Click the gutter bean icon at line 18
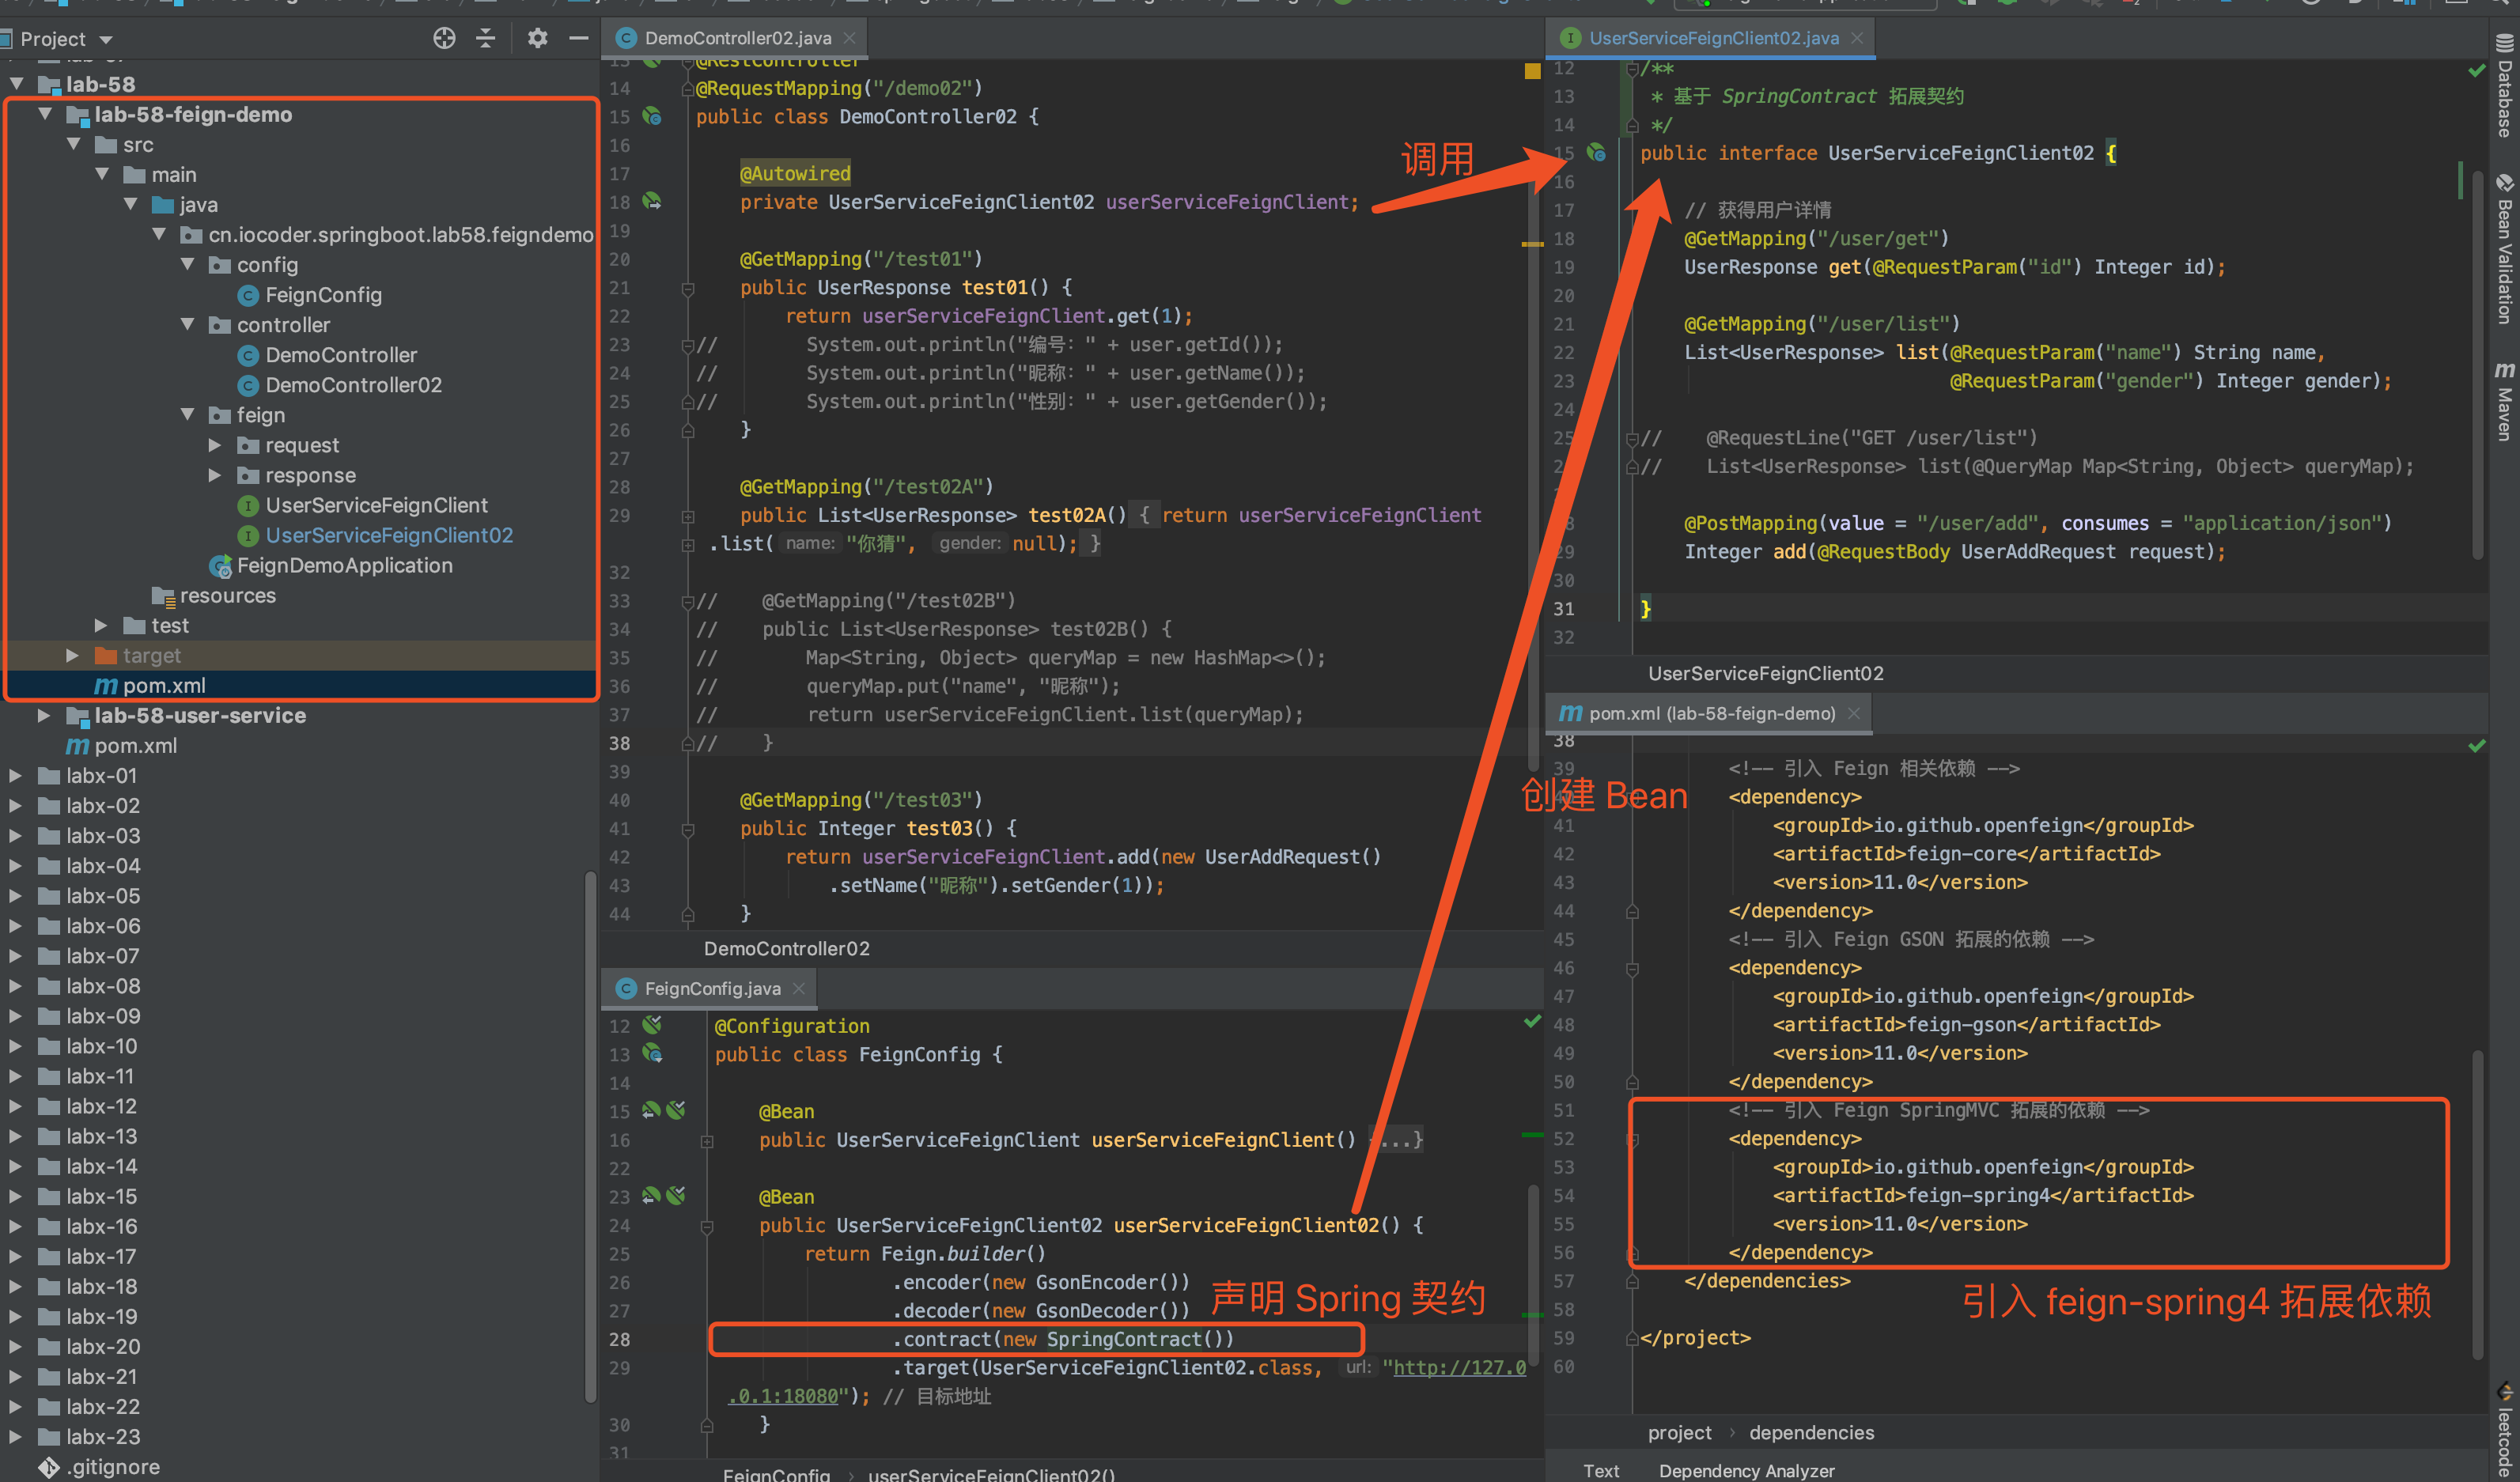 pos(652,202)
